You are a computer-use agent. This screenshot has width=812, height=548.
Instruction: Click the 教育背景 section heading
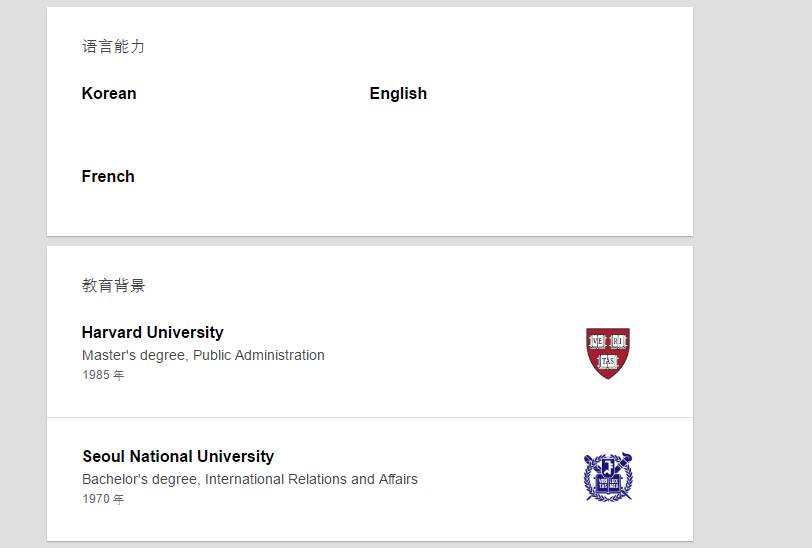[x=113, y=285]
